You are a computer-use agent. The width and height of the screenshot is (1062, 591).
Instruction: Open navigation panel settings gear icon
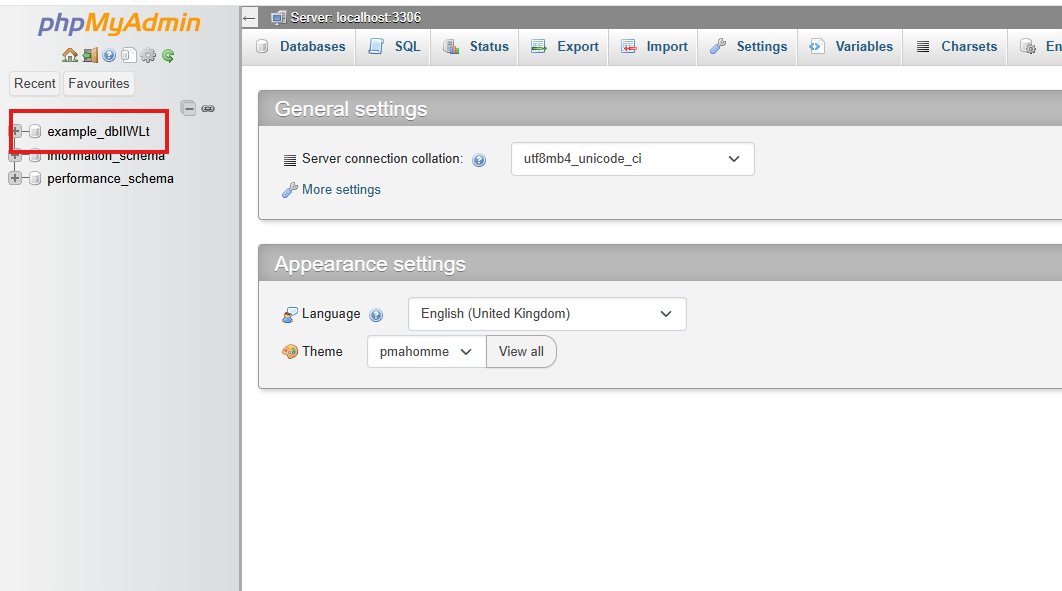pos(148,56)
